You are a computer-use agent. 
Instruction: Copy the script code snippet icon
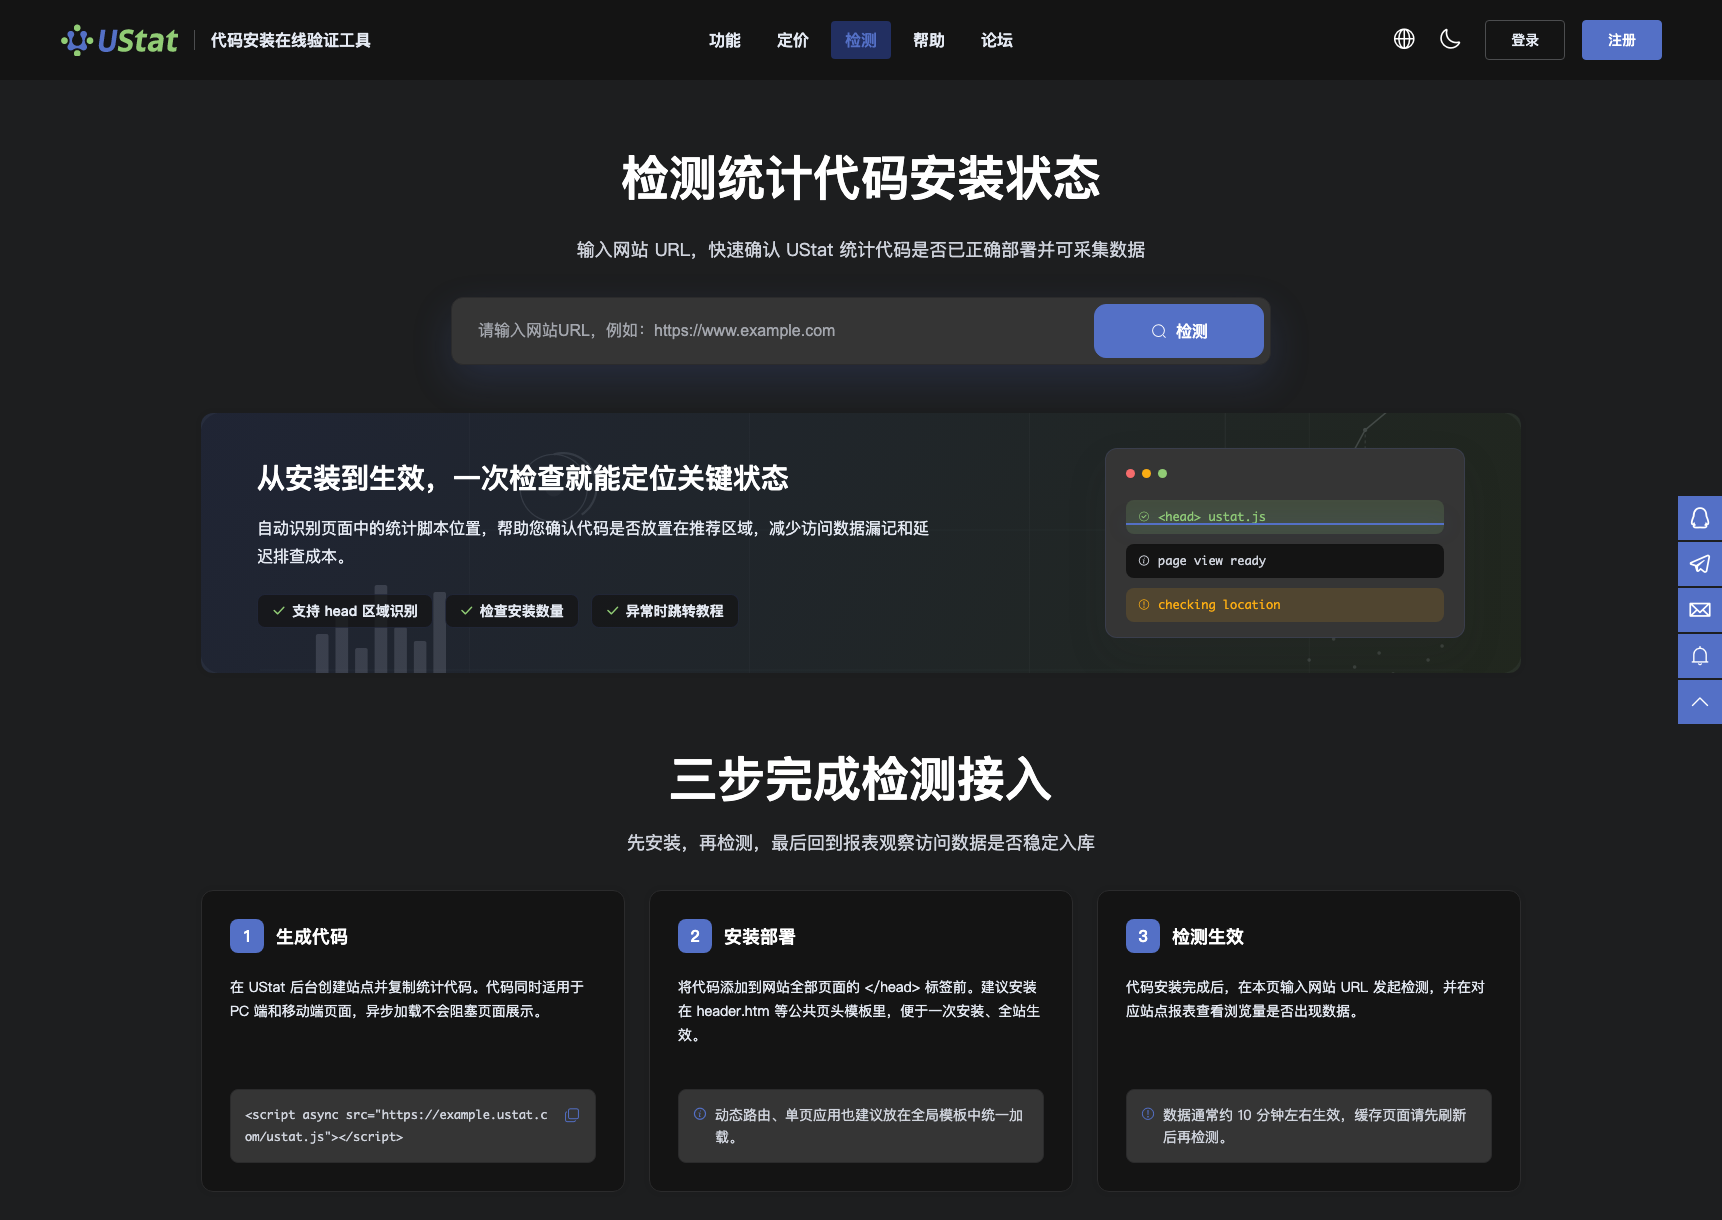click(x=572, y=1115)
